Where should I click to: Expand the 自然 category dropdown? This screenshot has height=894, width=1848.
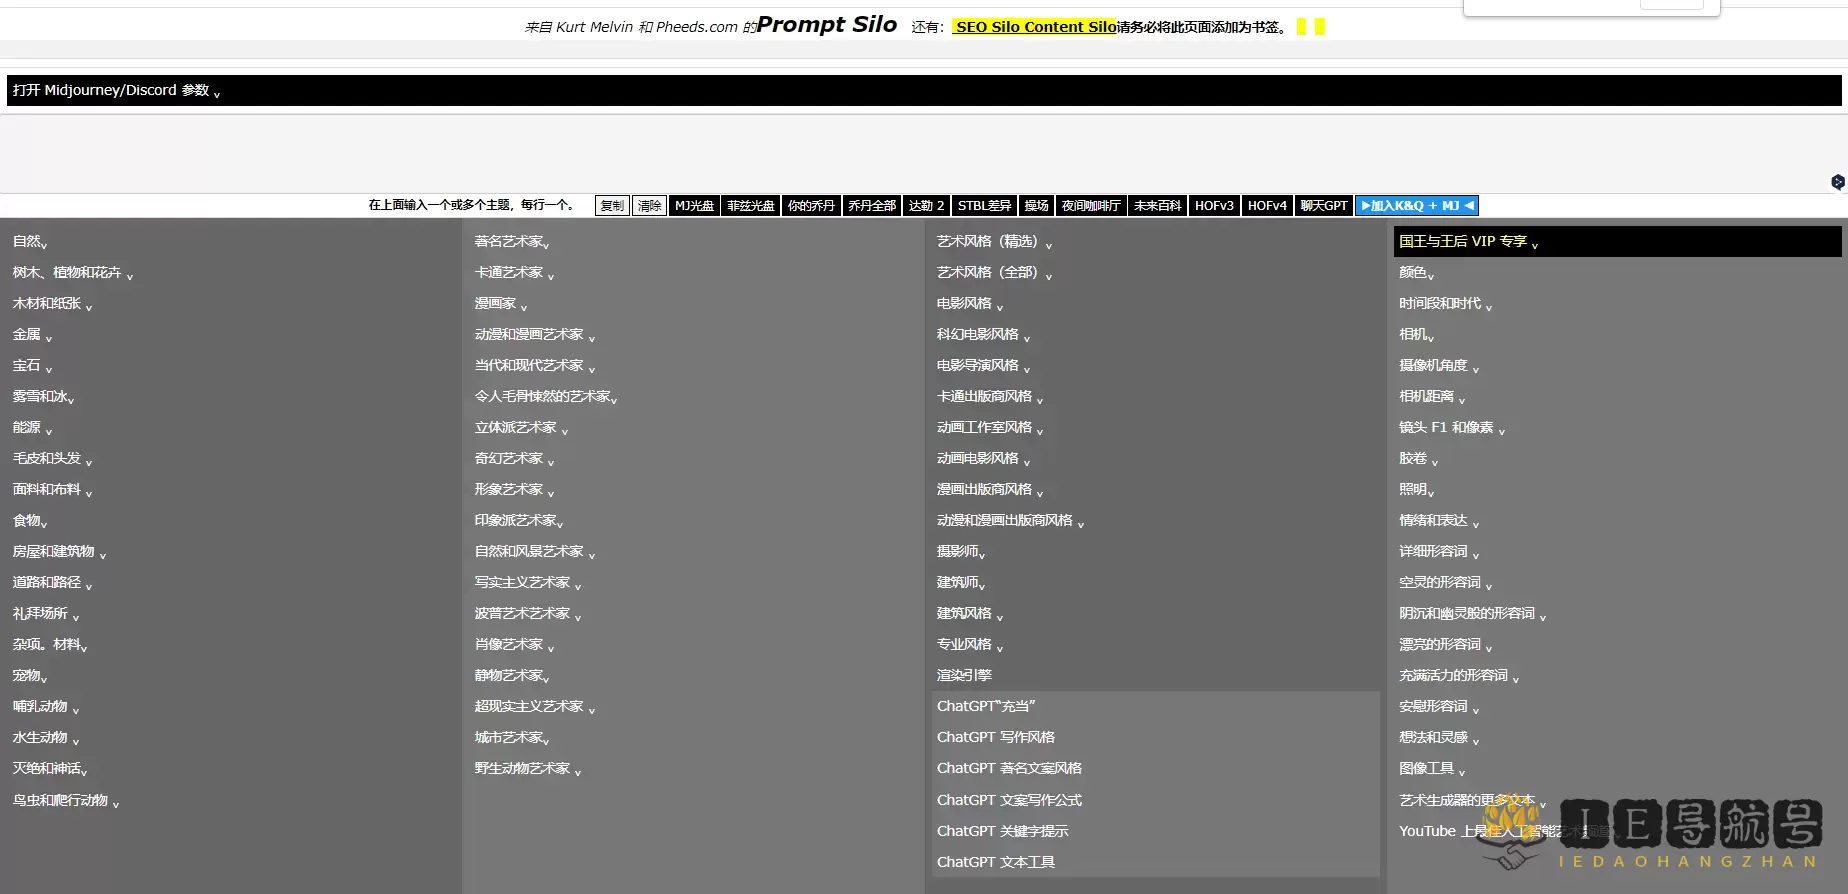pyautogui.click(x=30, y=242)
